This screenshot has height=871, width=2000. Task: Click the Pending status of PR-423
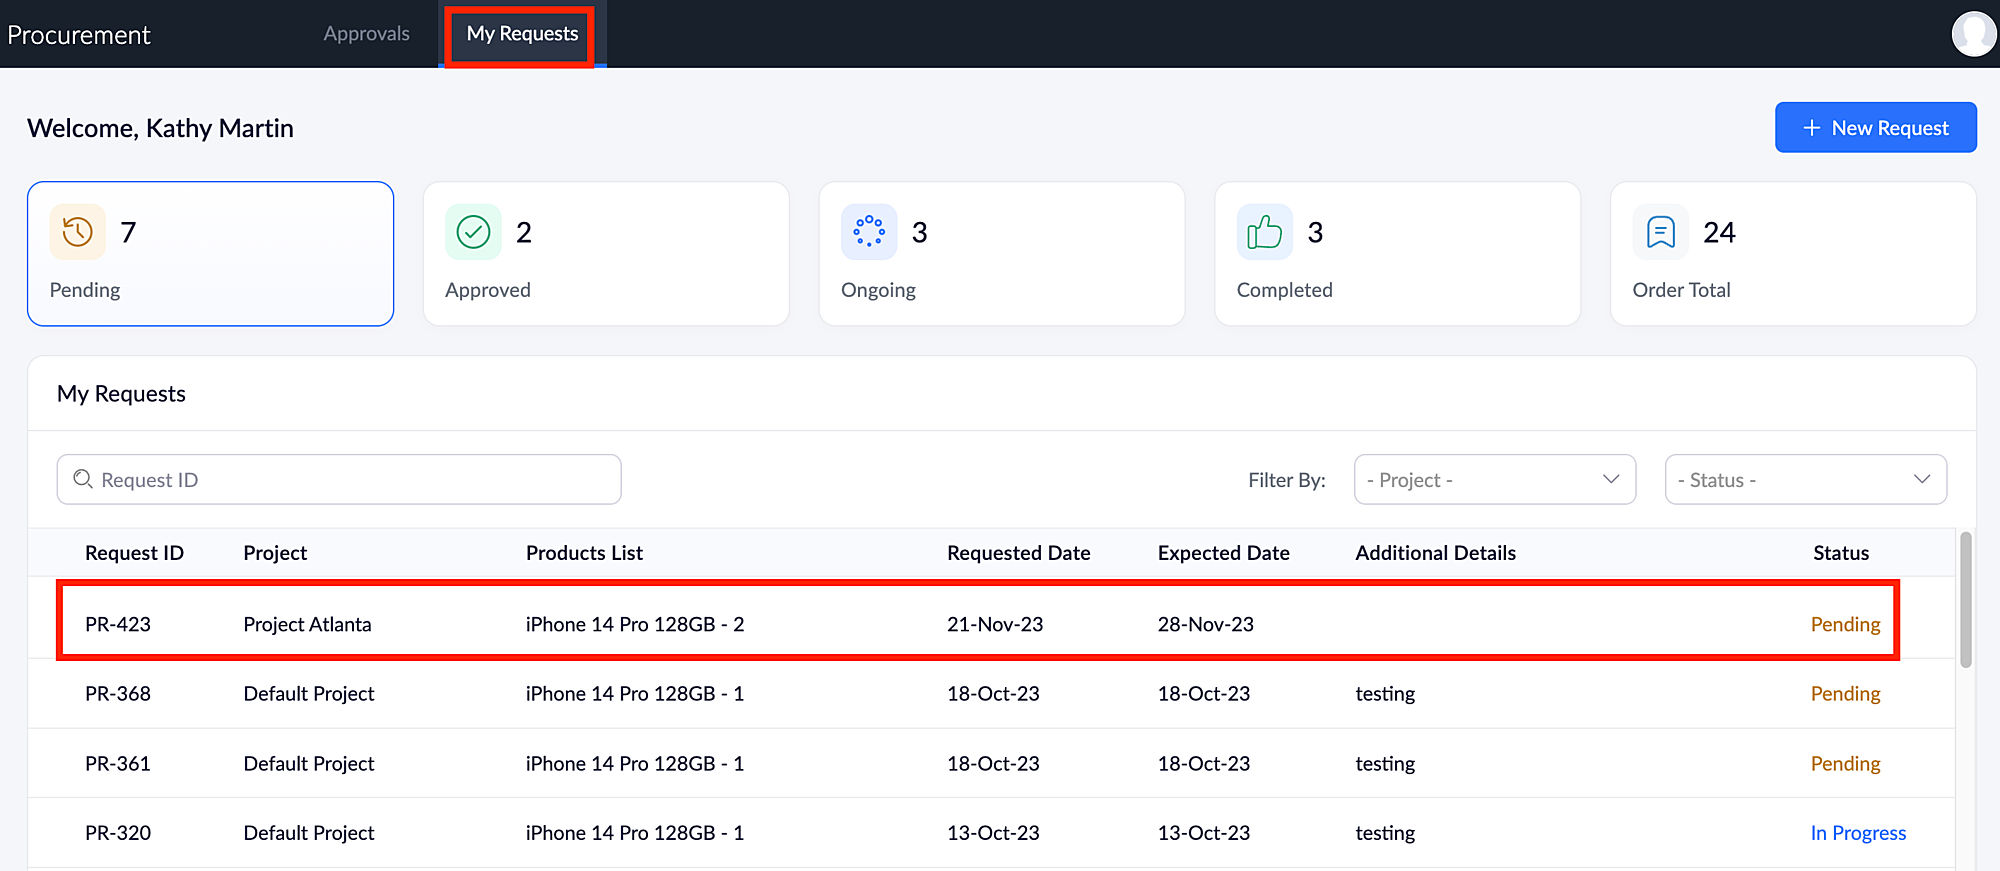tap(1845, 624)
